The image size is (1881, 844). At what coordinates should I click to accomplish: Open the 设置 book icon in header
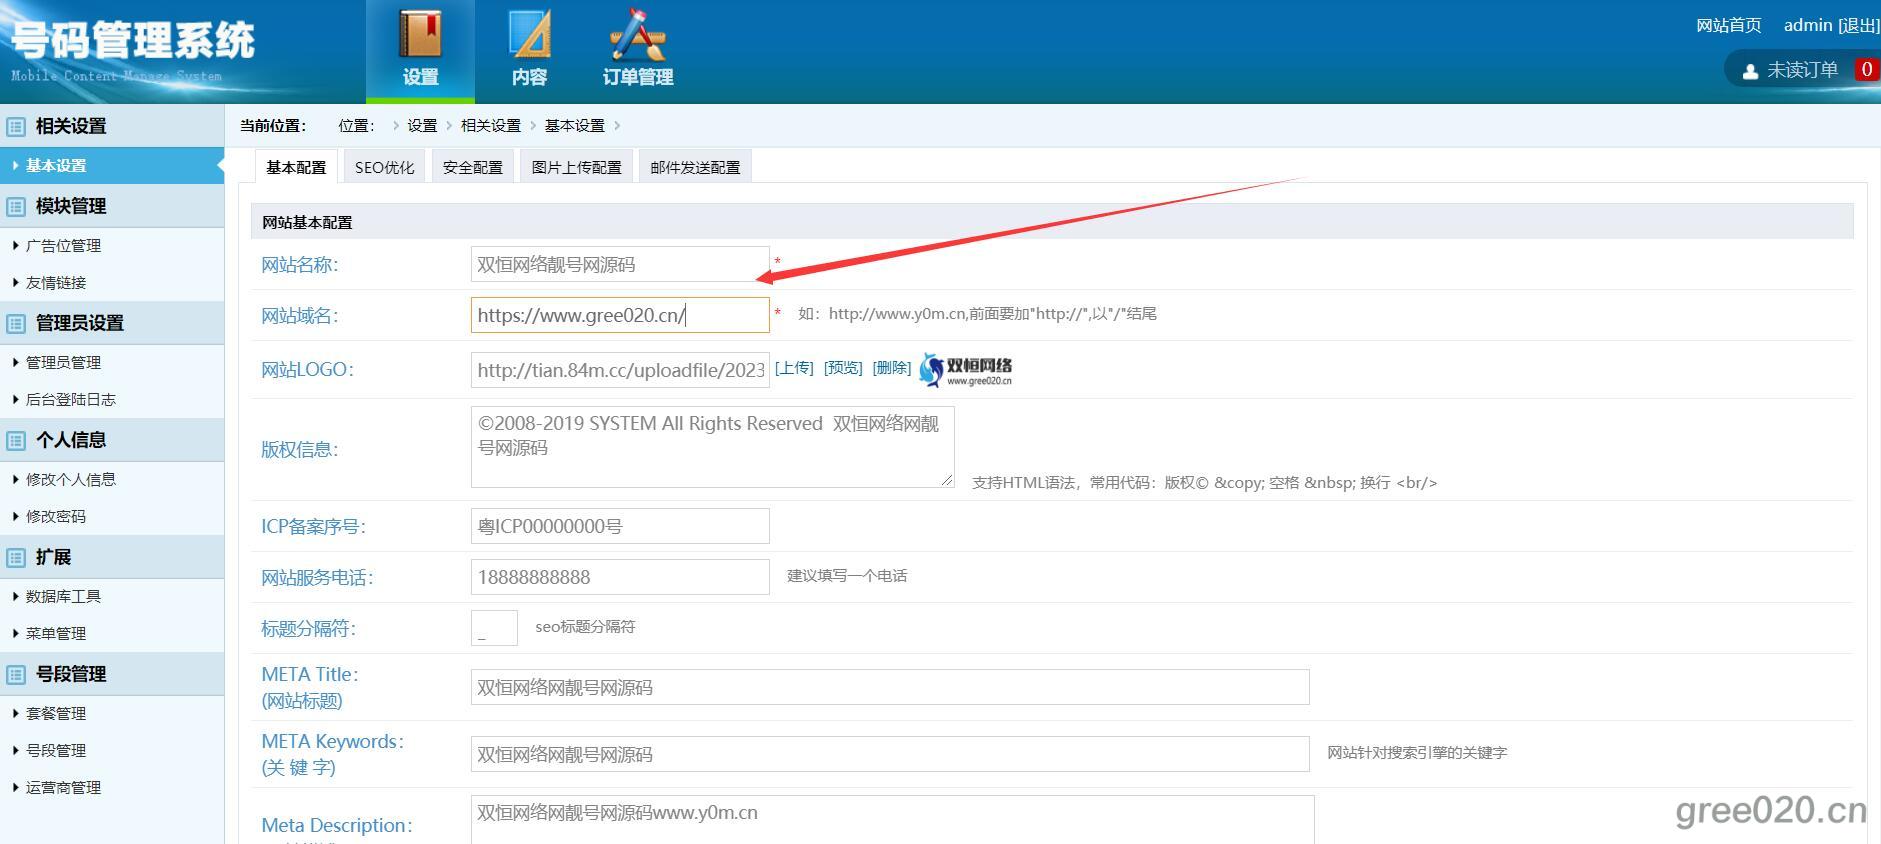420,35
